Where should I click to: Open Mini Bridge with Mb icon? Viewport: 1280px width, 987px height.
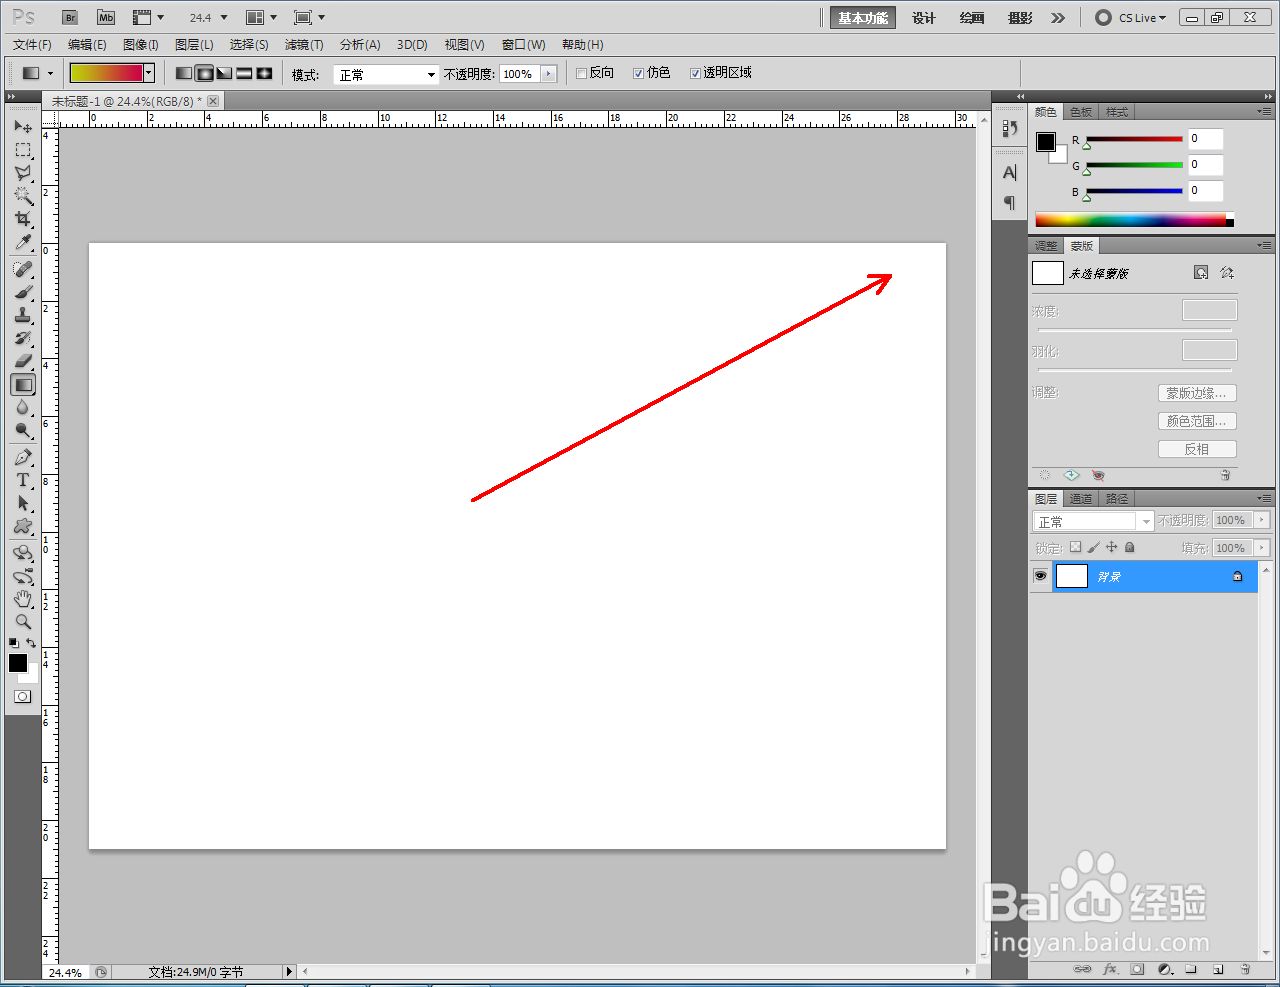coord(106,17)
